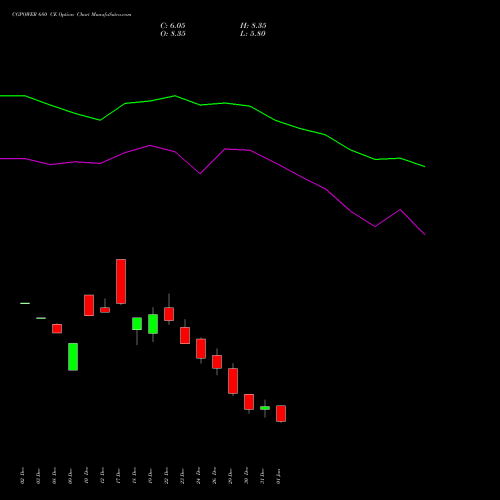
Task: Click the low value L: 5.80
Action: tap(253, 34)
